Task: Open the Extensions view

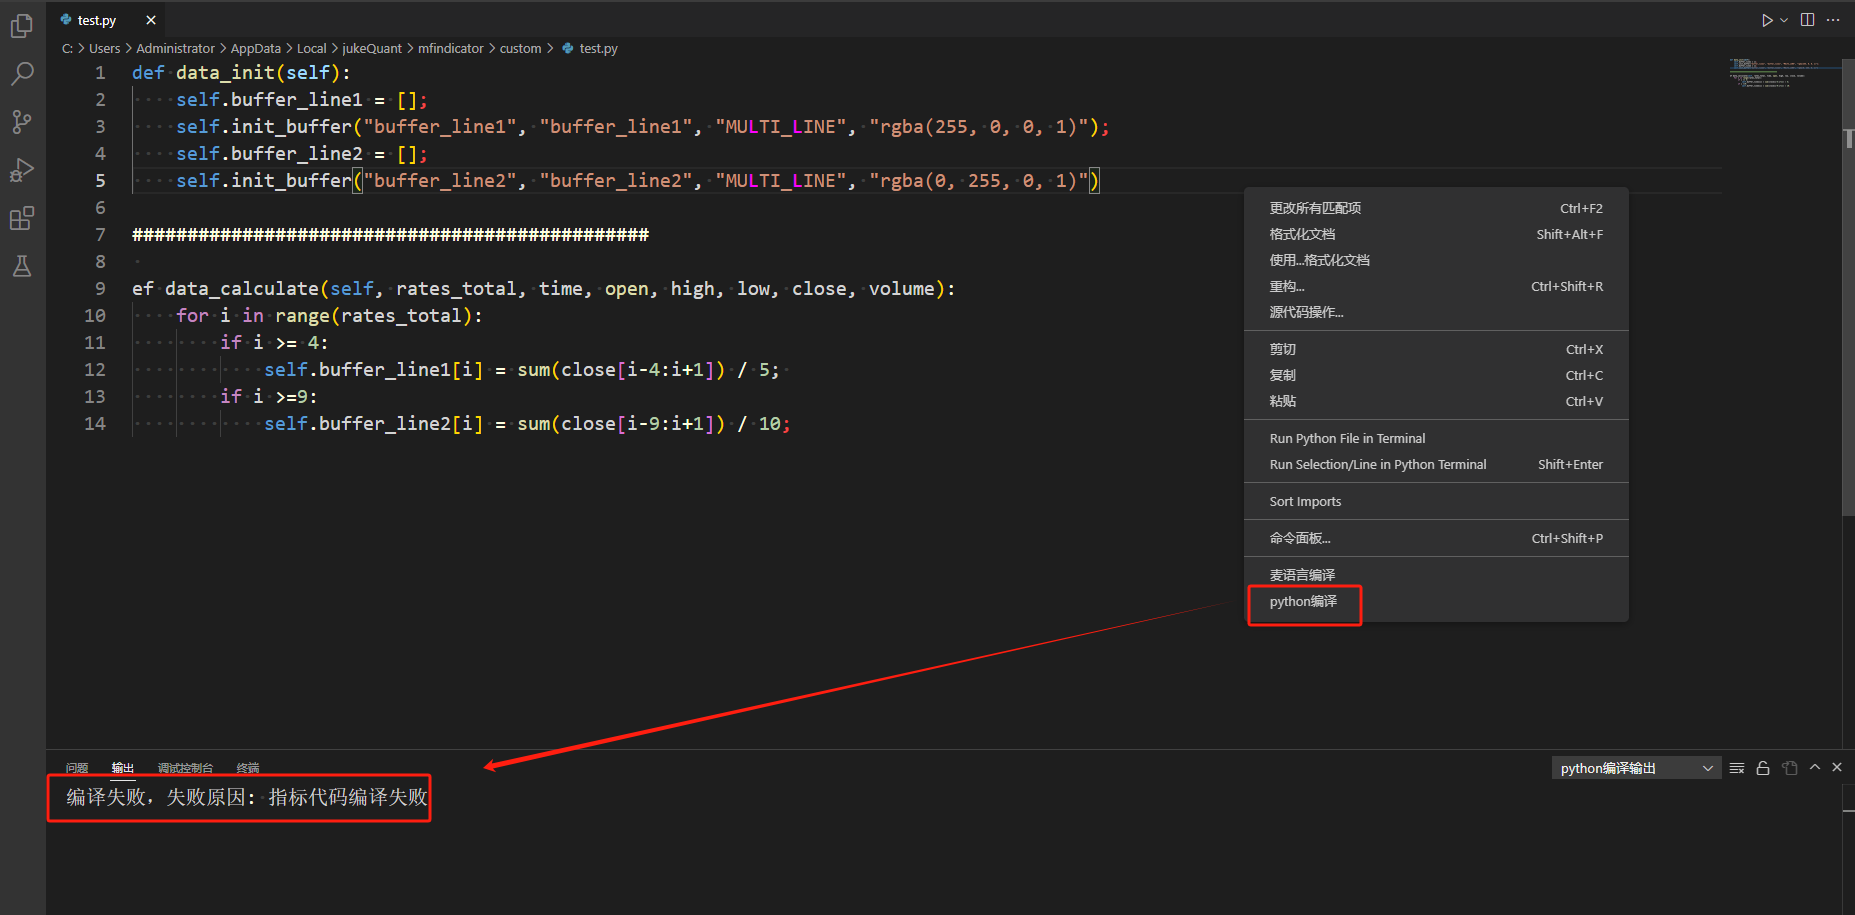Action: [x=21, y=218]
